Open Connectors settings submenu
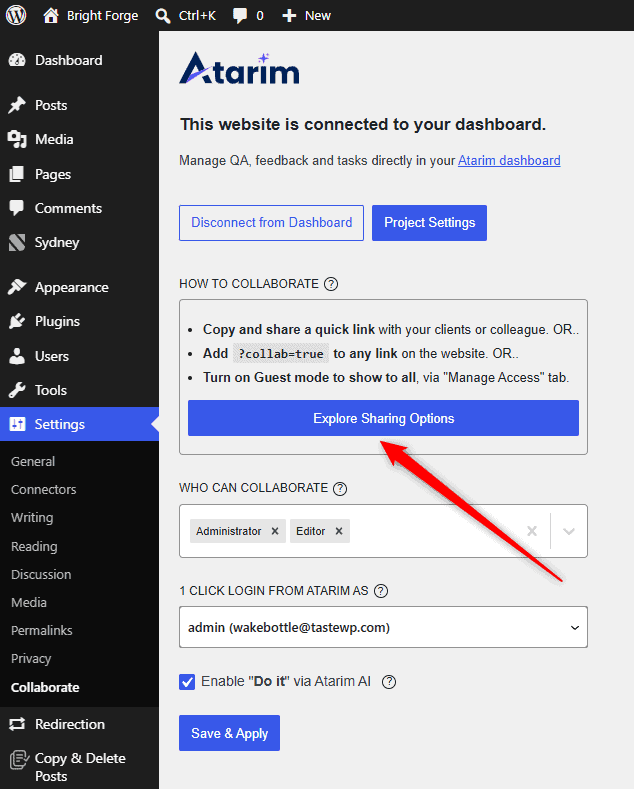The width and height of the screenshot is (634, 789). (x=44, y=490)
